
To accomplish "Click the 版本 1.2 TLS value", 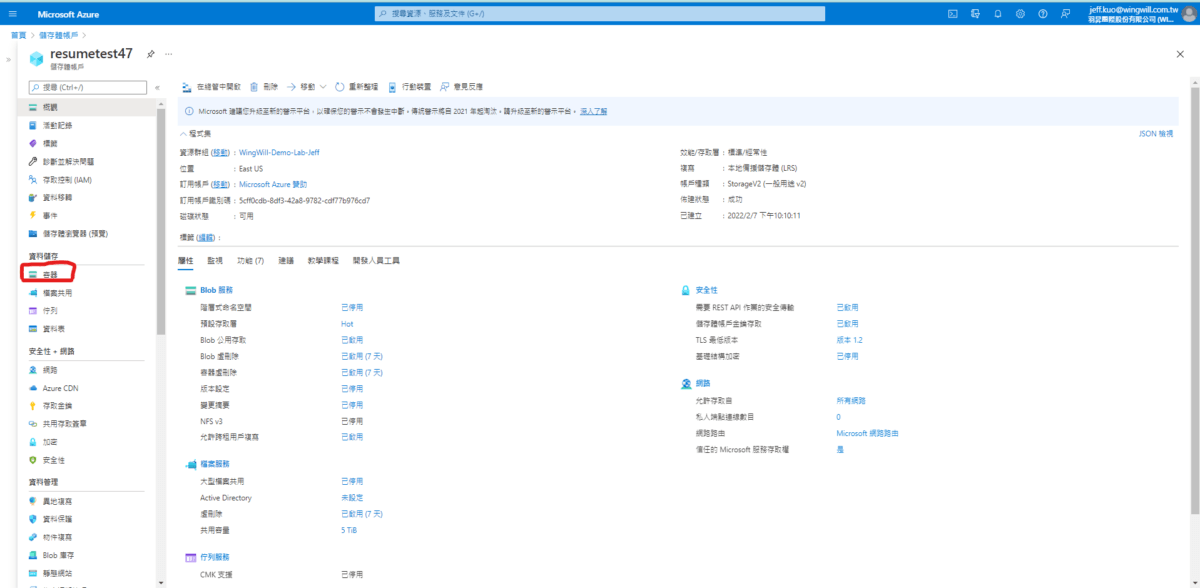I will [849, 340].
